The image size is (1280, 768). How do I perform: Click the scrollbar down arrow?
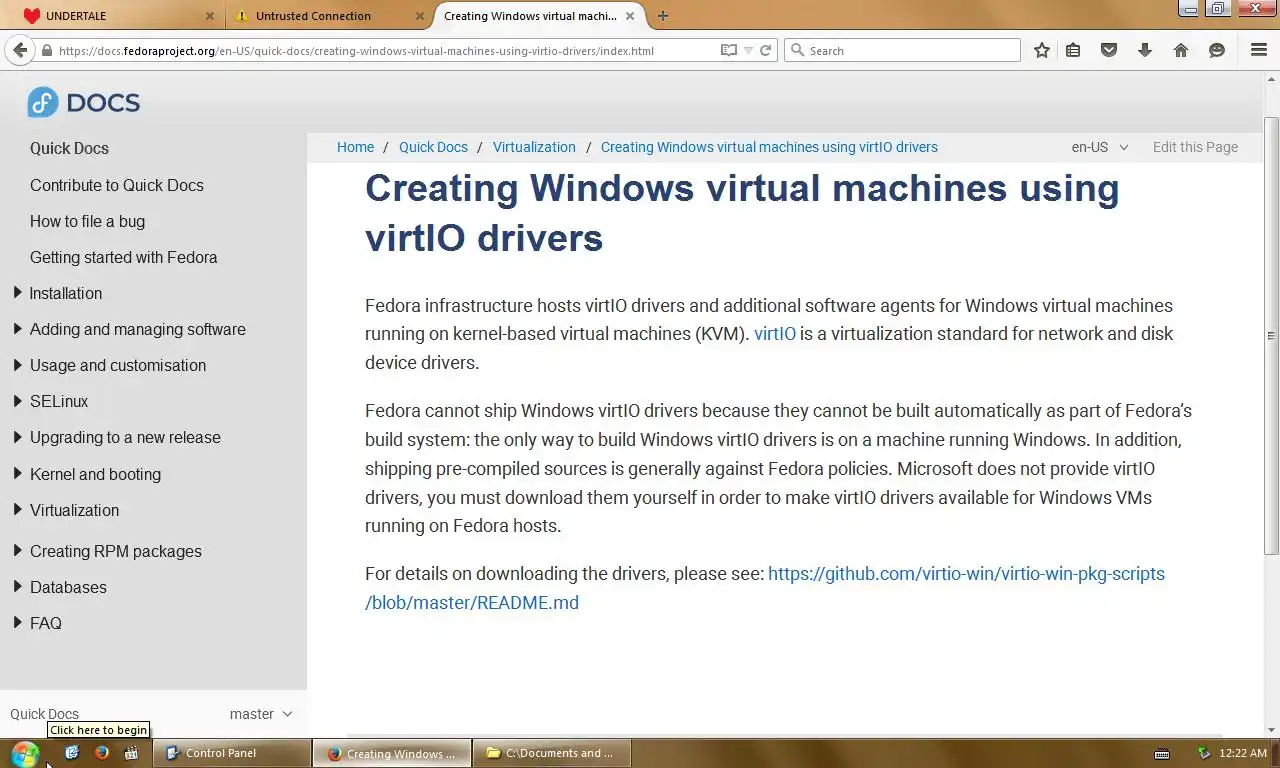[1272, 729]
